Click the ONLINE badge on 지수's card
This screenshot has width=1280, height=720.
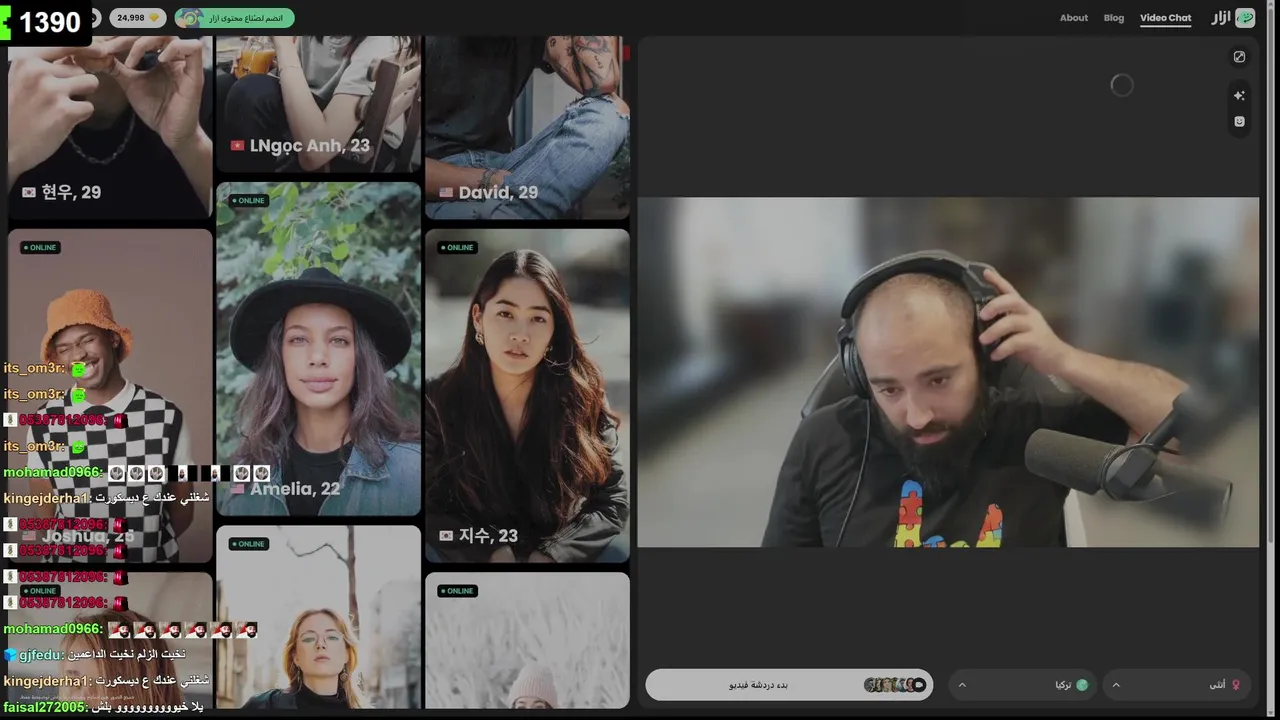pyautogui.click(x=457, y=247)
